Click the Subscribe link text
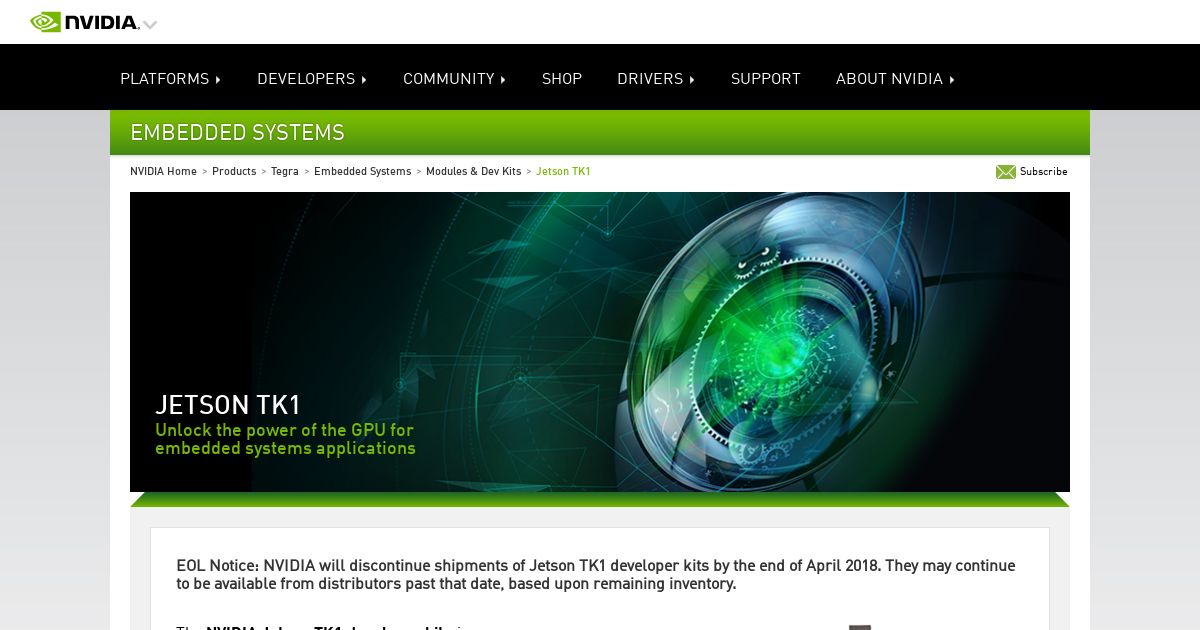 click(1044, 172)
